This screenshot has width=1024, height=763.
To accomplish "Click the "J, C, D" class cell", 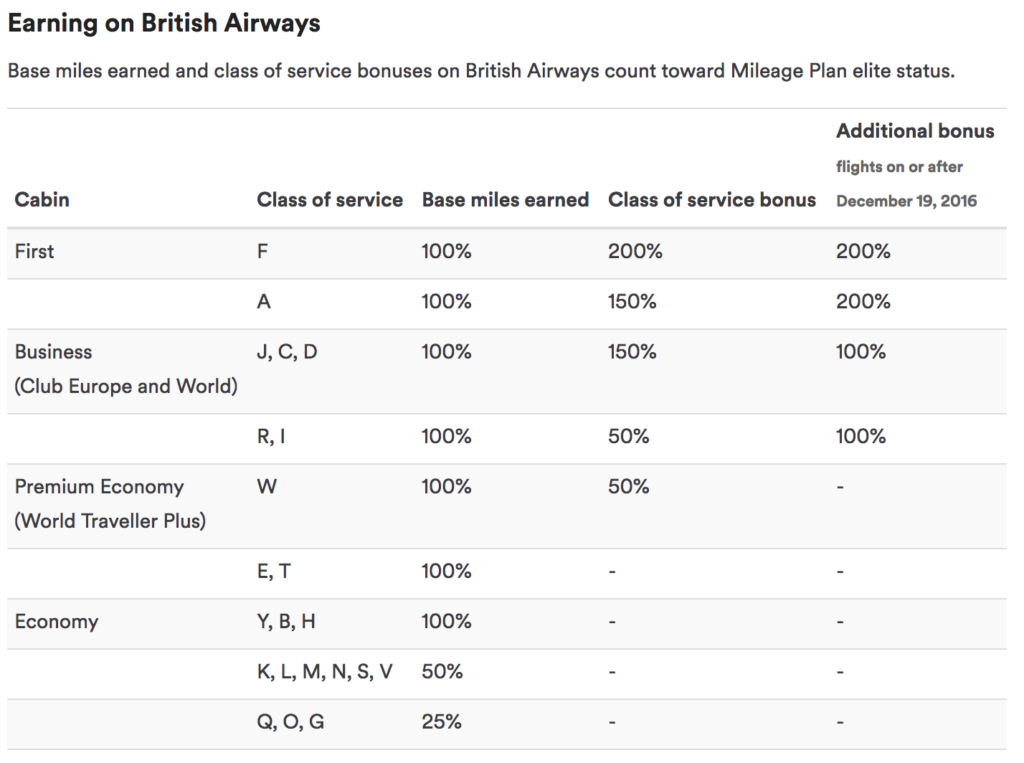I will pos(287,352).
